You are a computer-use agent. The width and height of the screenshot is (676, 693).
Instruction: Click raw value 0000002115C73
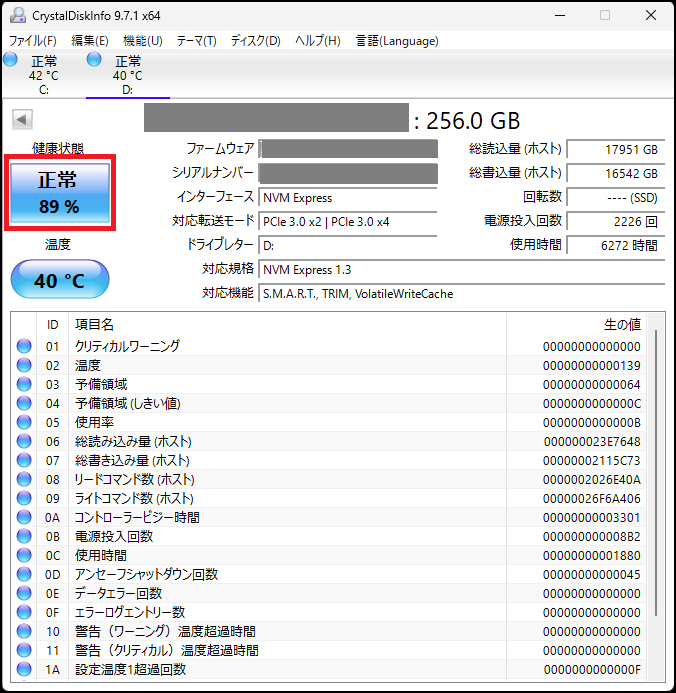click(x=592, y=461)
